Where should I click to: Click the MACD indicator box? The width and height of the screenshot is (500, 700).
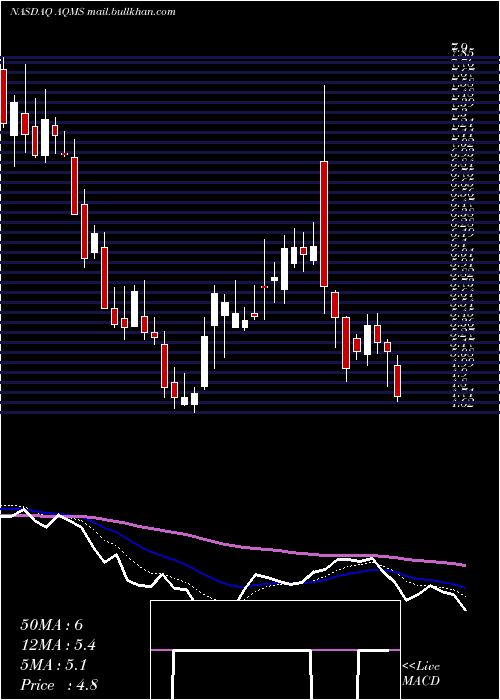[275, 650]
